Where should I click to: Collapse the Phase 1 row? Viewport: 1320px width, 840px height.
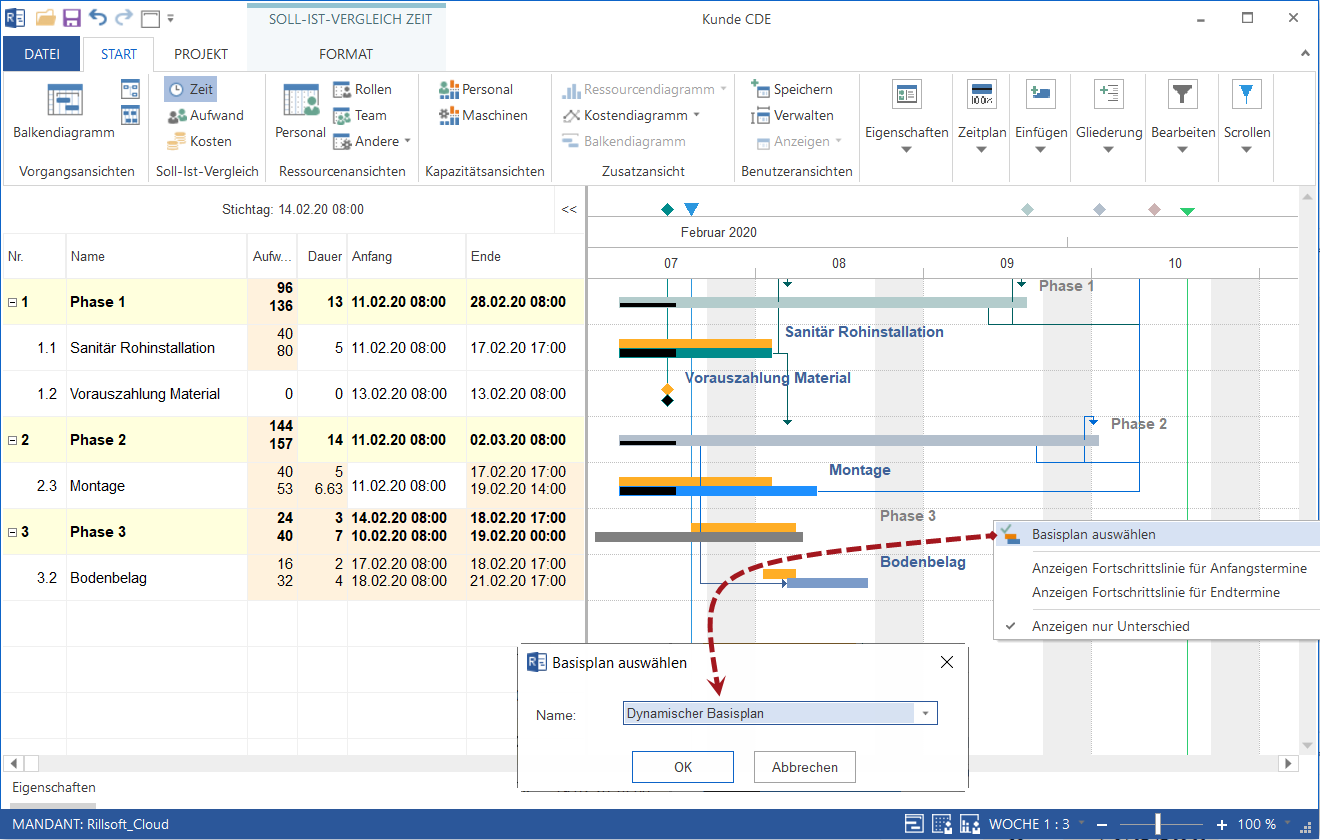pos(12,302)
